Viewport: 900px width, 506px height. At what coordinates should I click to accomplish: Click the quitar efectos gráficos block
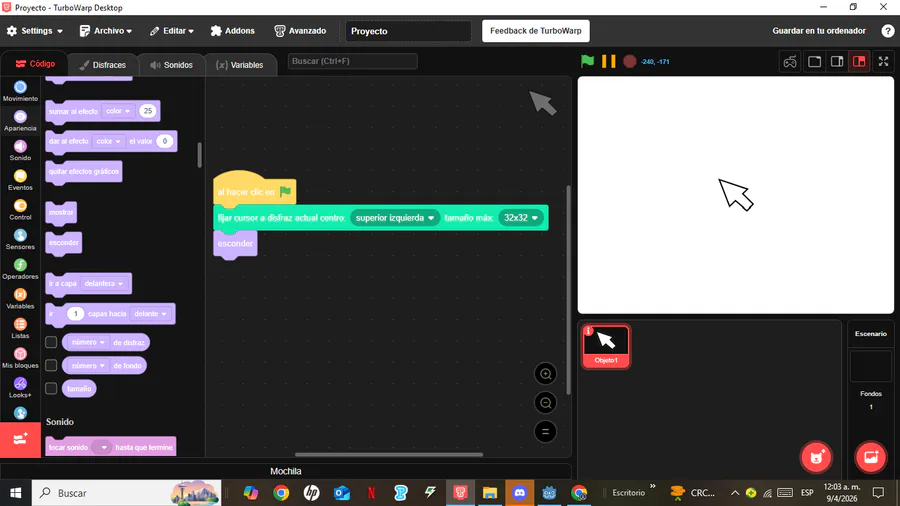pos(84,172)
